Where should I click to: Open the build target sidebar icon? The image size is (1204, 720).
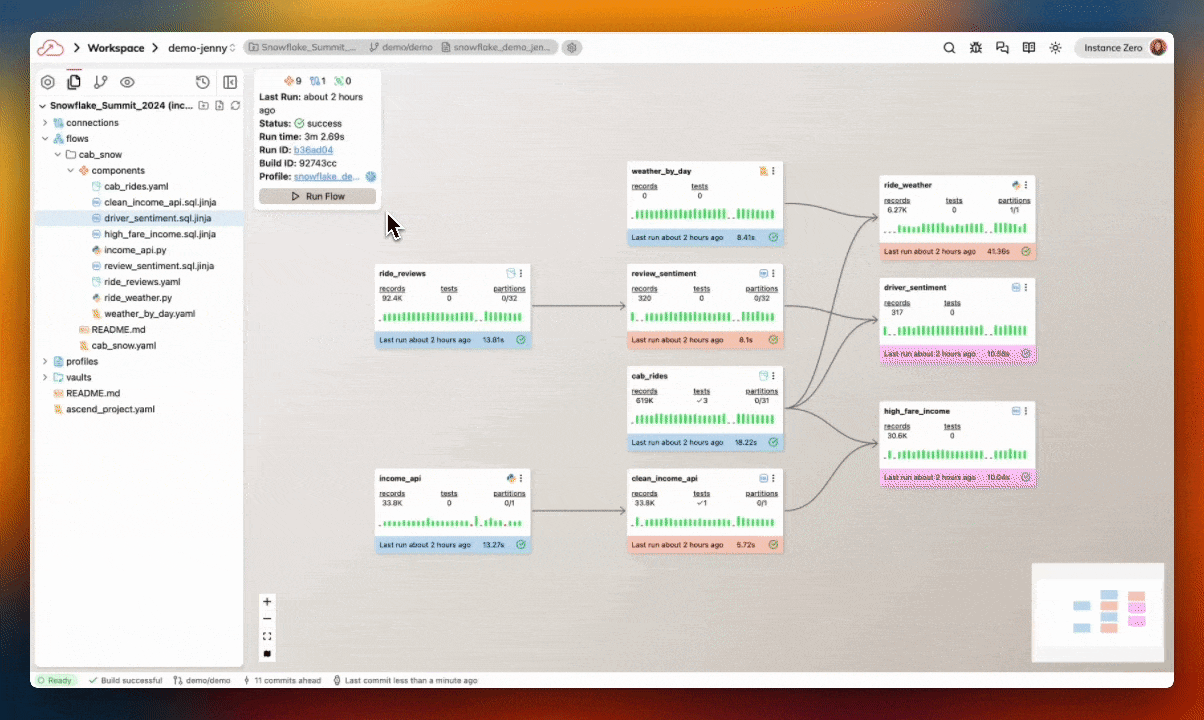pyautogui.click(x=47, y=82)
